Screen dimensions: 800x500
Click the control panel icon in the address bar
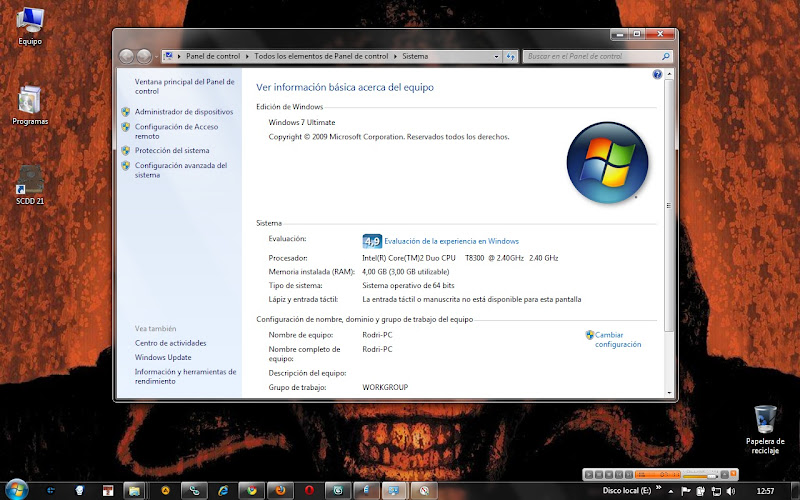pyautogui.click(x=168, y=56)
